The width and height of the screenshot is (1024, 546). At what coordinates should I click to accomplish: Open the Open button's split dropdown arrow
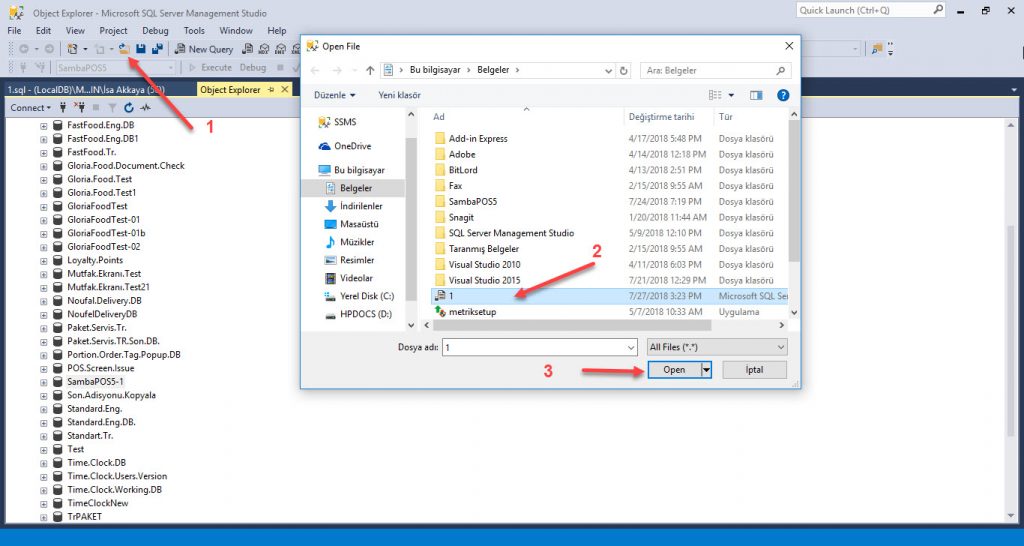[706, 370]
